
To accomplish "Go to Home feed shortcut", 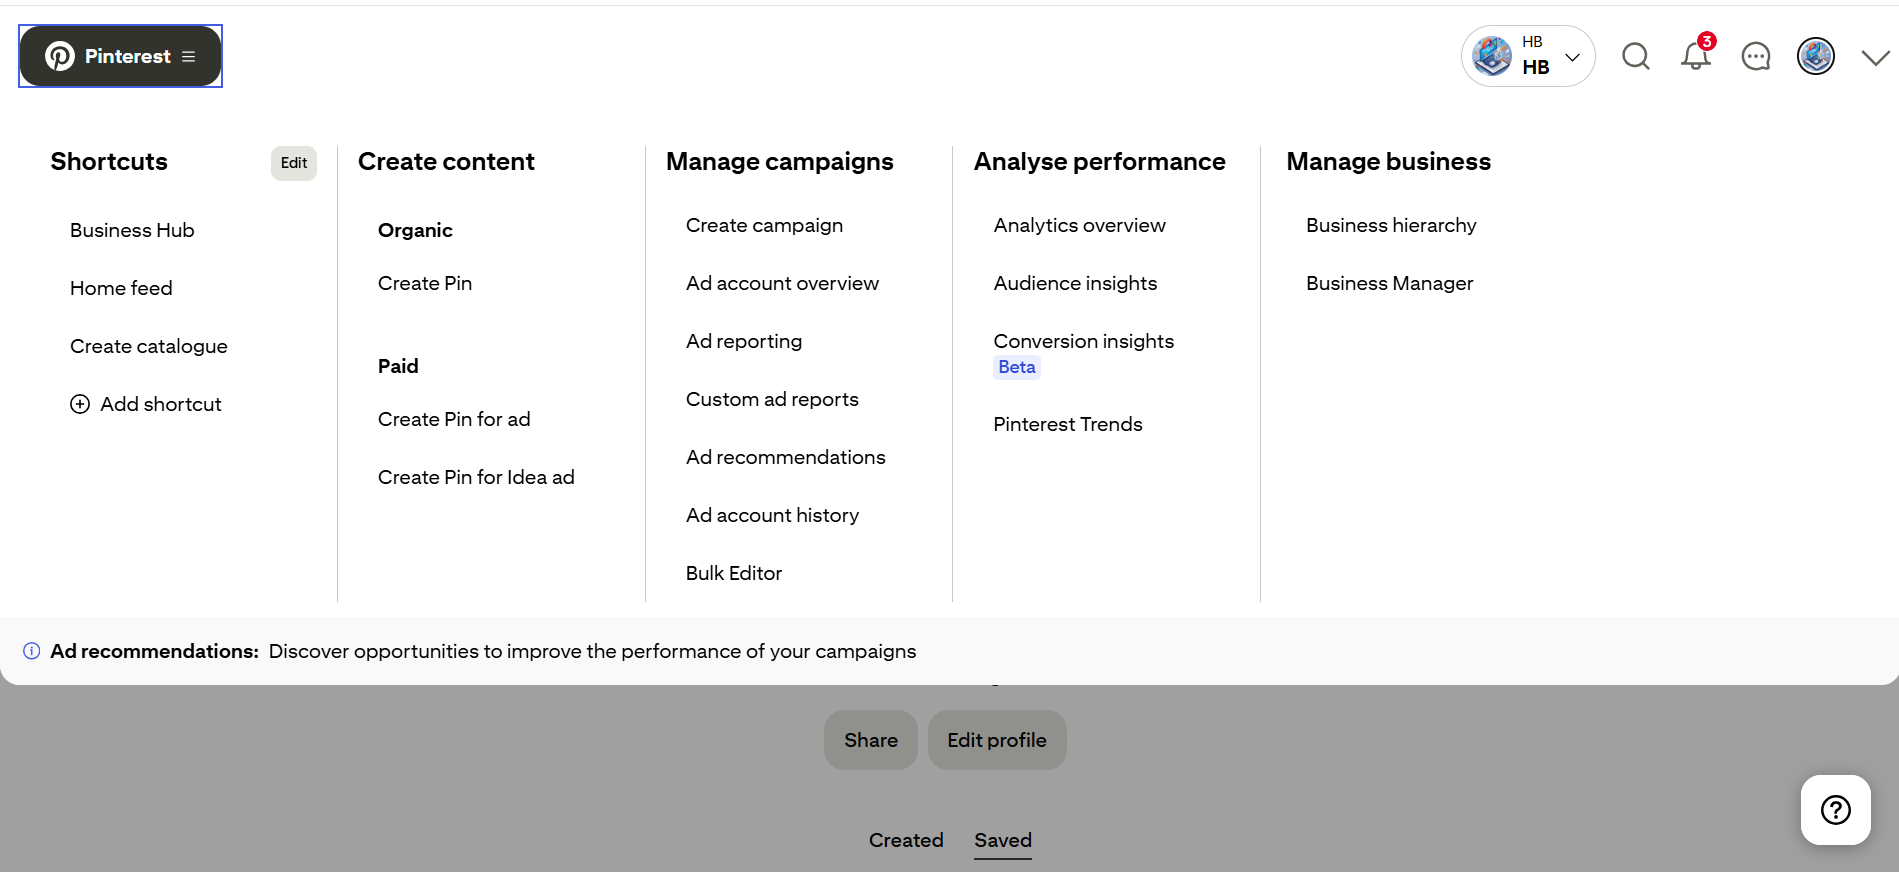I will click(121, 288).
